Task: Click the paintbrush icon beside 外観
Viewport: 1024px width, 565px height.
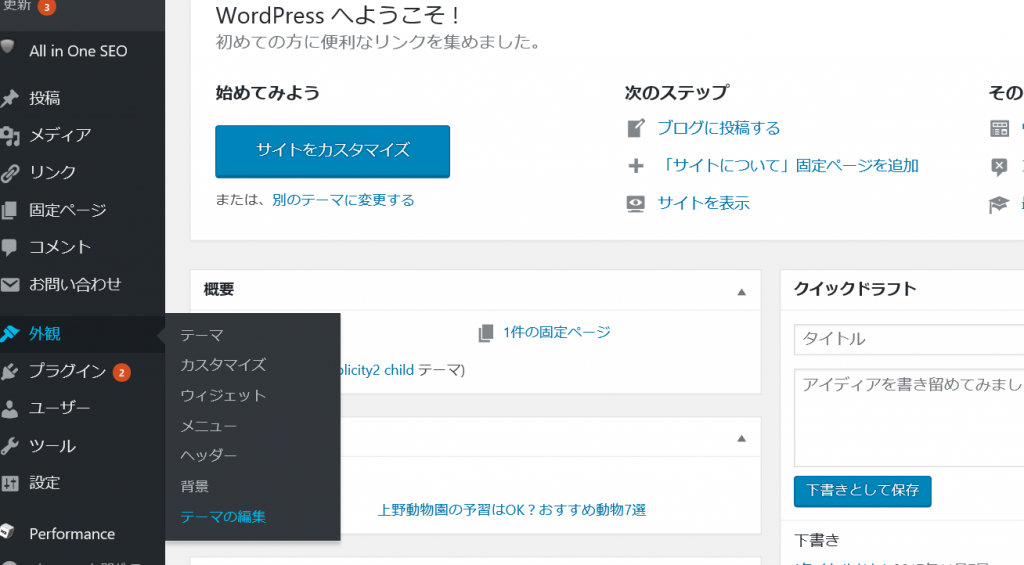Action: coord(10,334)
